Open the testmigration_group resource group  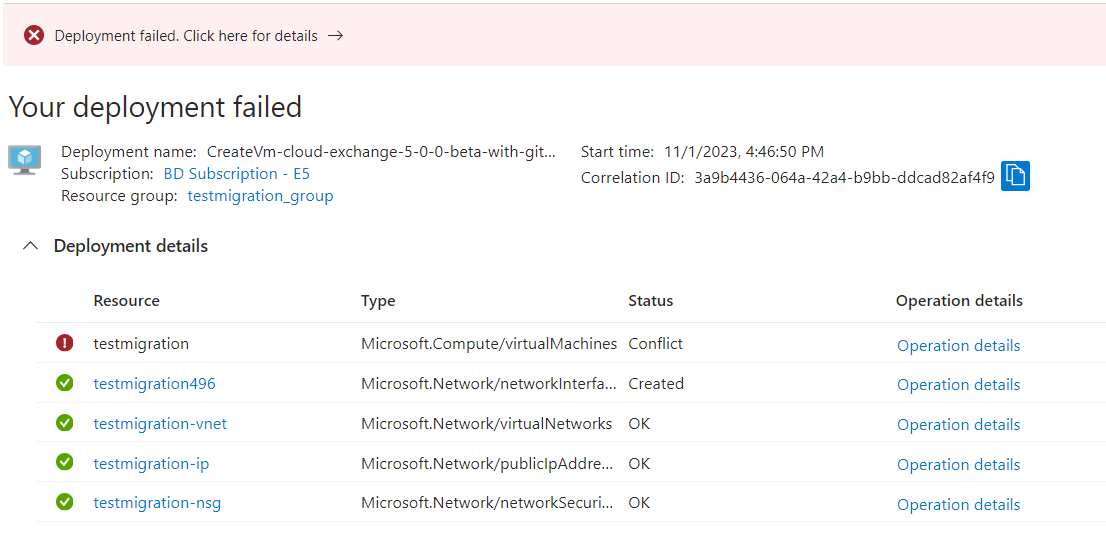tap(260, 196)
